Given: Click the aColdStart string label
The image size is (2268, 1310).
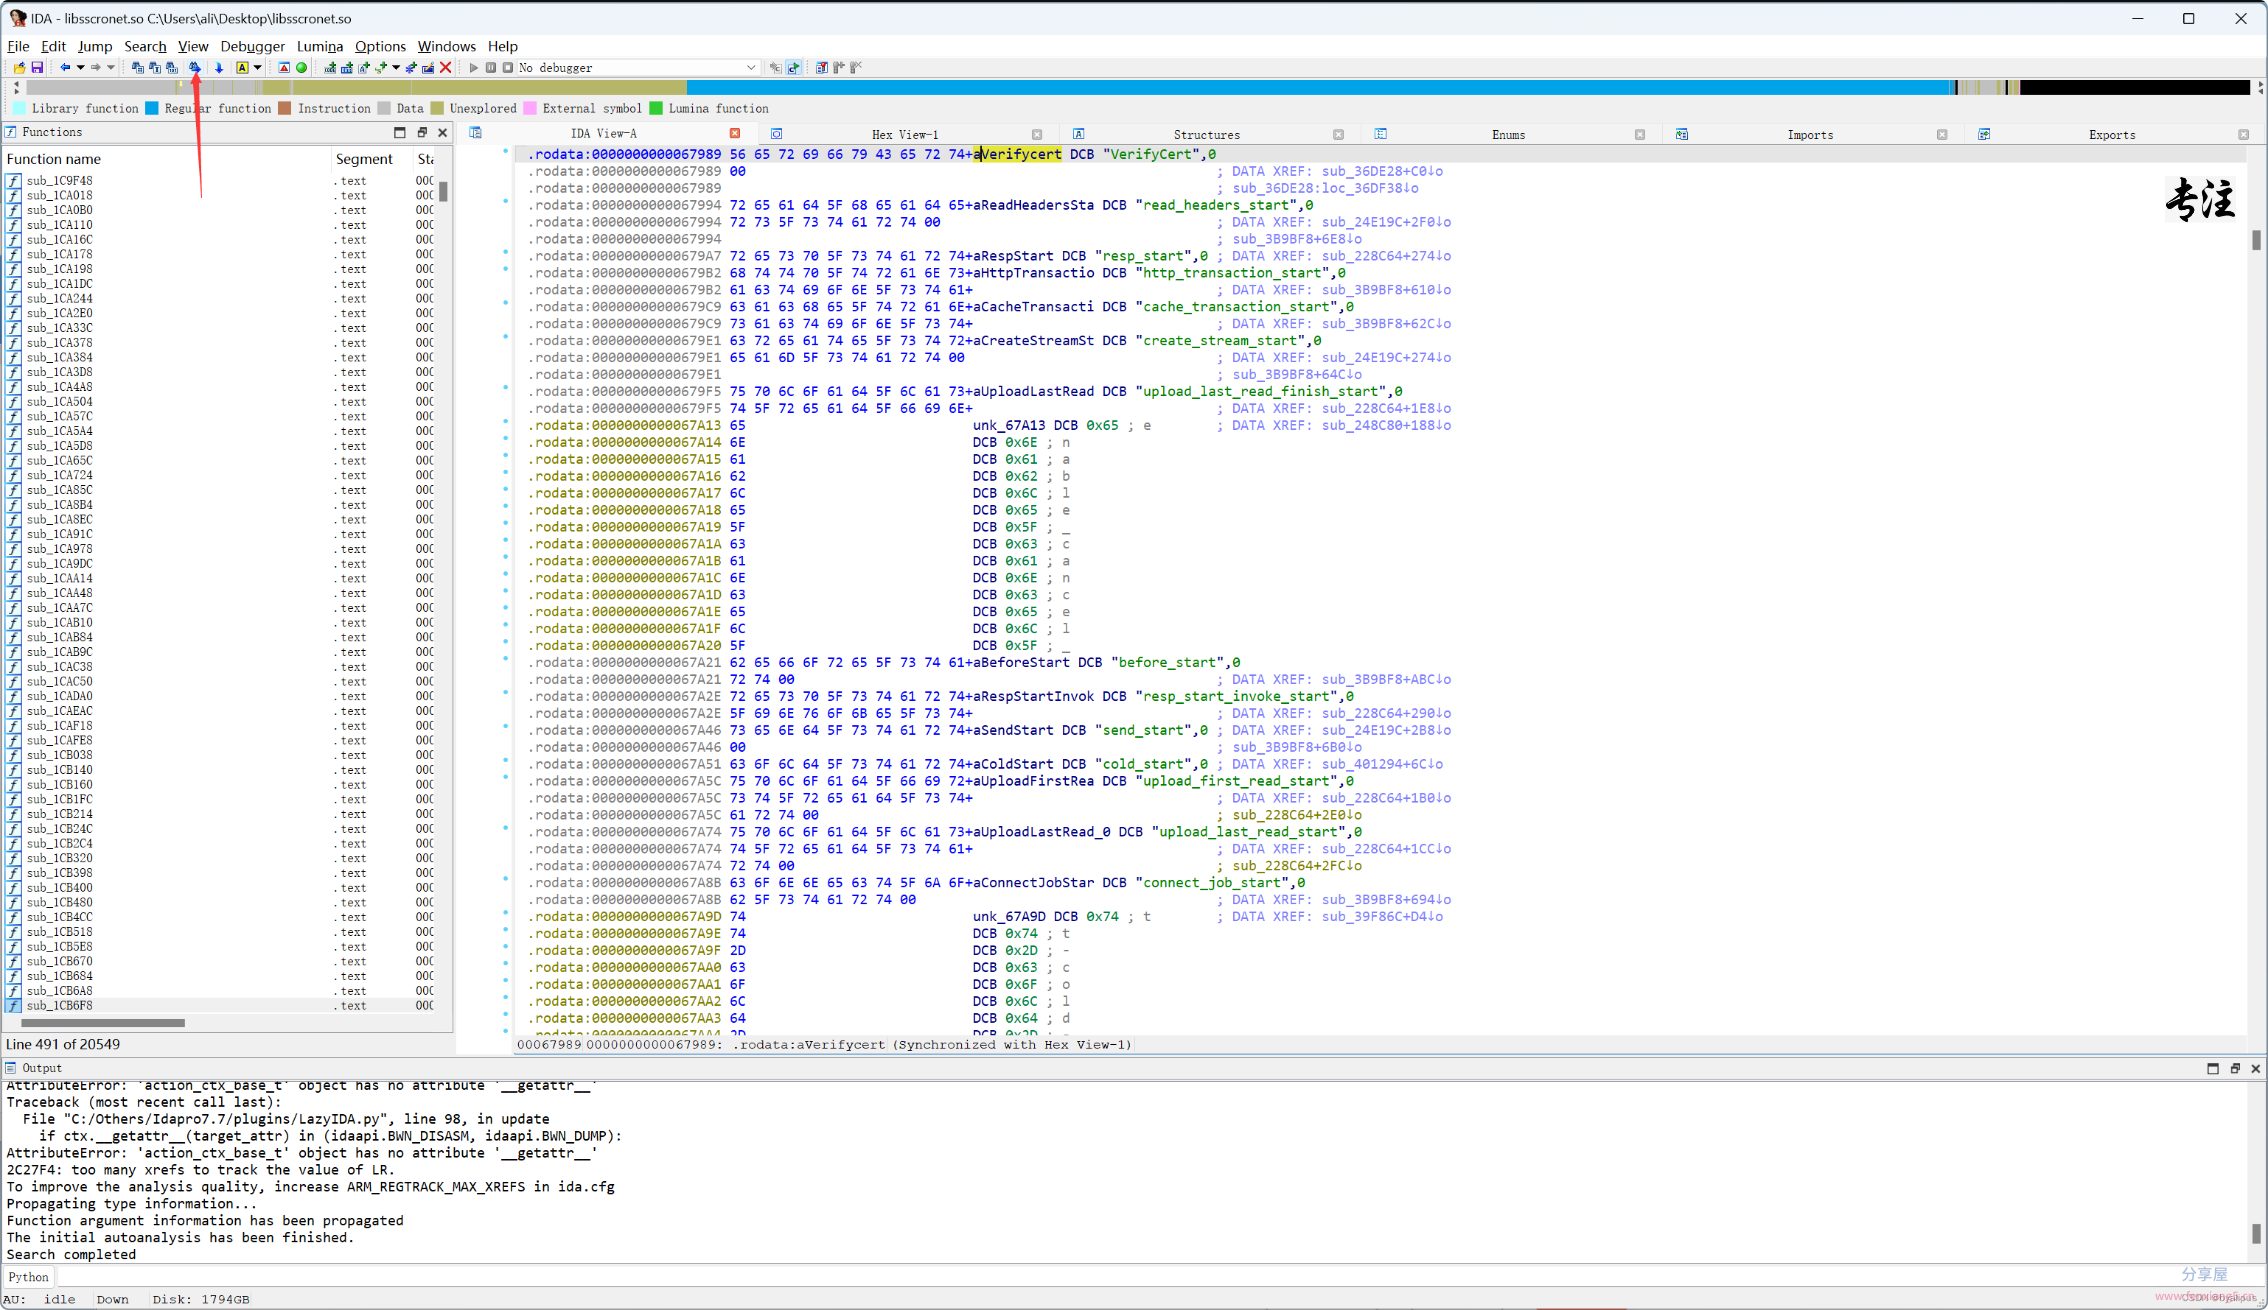Looking at the screenshot, I should tap(1012, 764).
